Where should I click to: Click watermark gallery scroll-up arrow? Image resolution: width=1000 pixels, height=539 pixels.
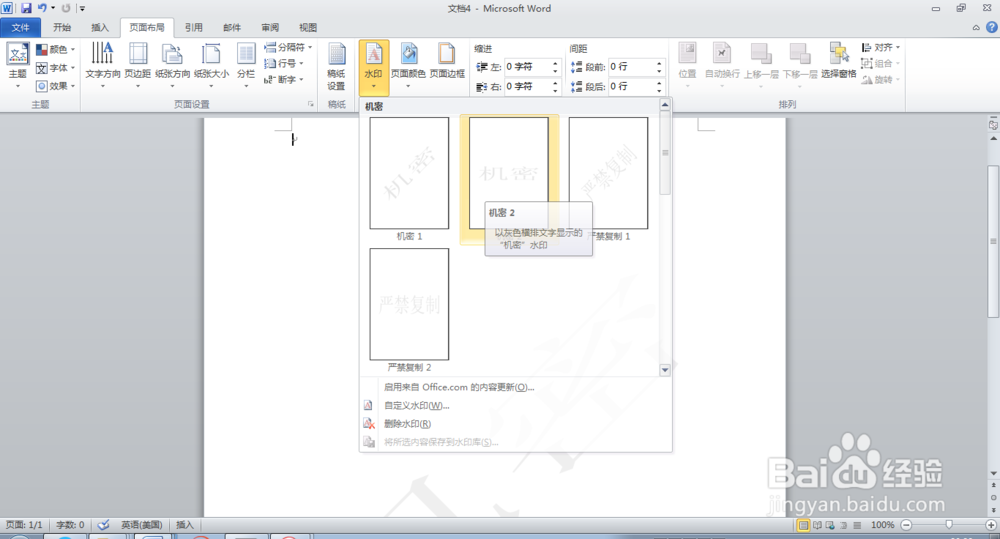pyautogui.click(x=665, y=105)
